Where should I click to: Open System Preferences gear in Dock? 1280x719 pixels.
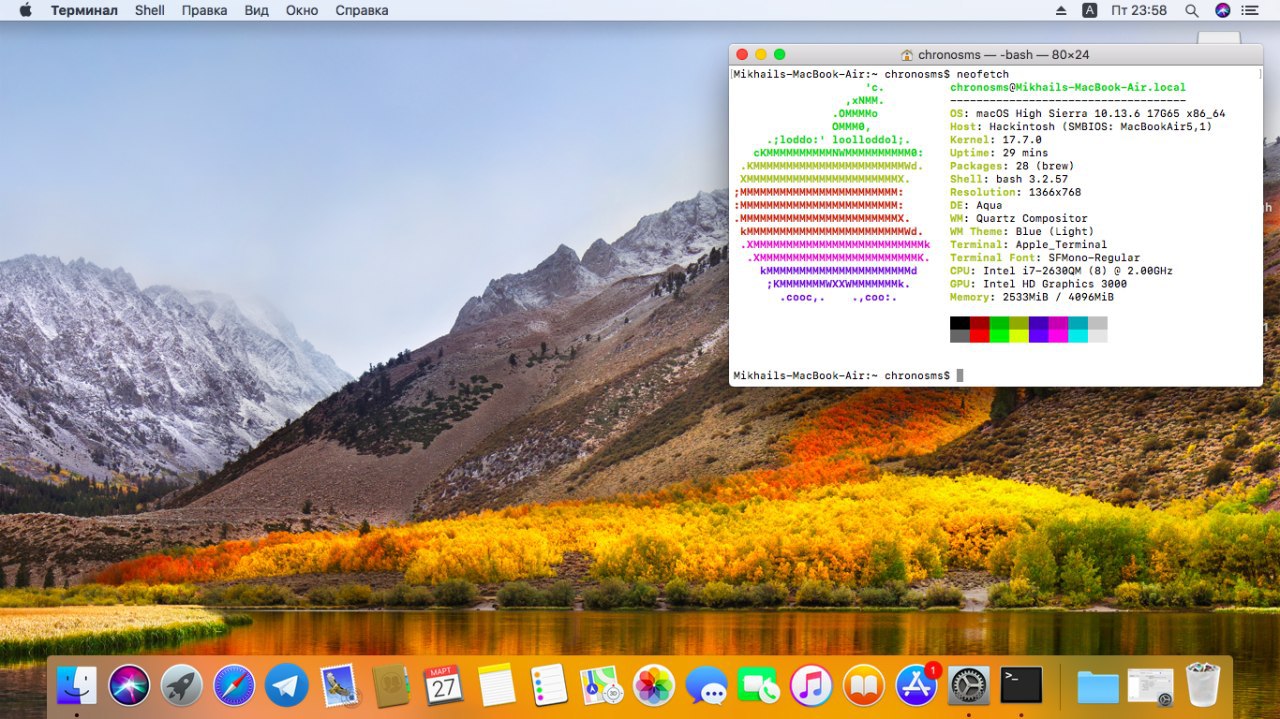click(968, 685)
